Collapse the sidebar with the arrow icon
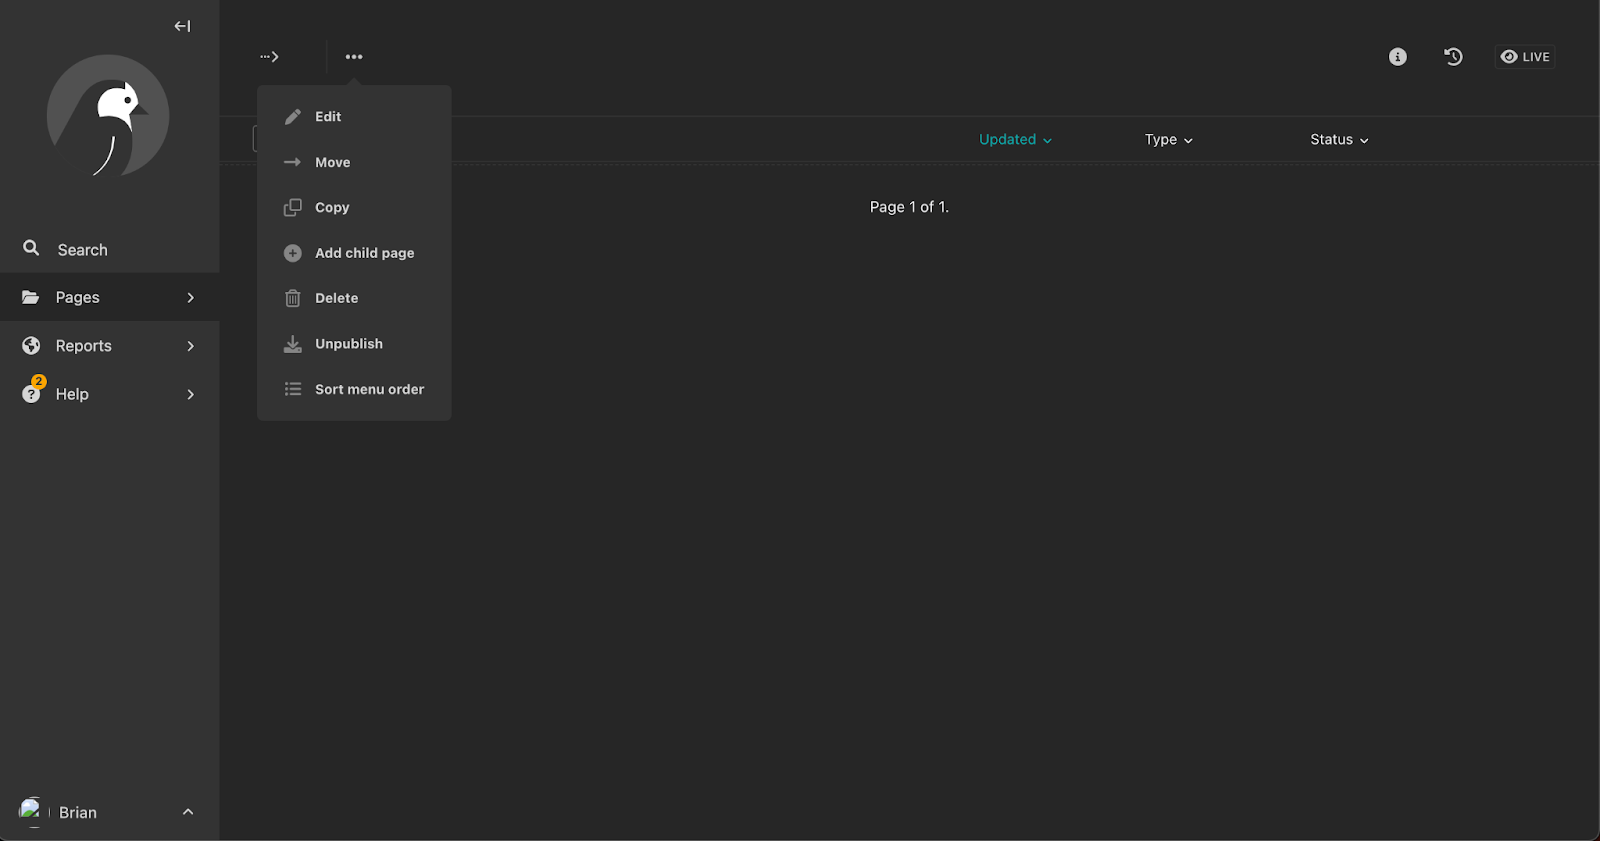 point(182,26)
